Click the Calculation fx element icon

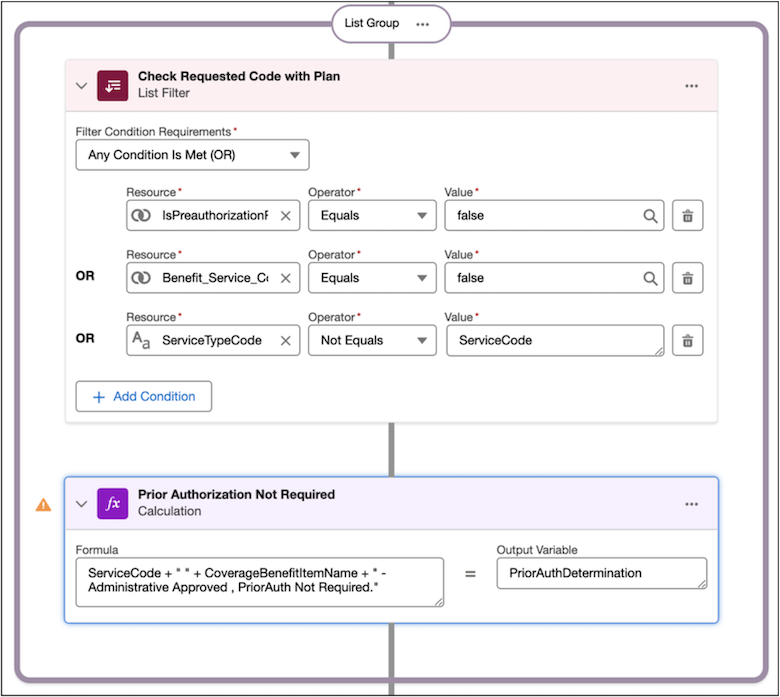[112, 503]
